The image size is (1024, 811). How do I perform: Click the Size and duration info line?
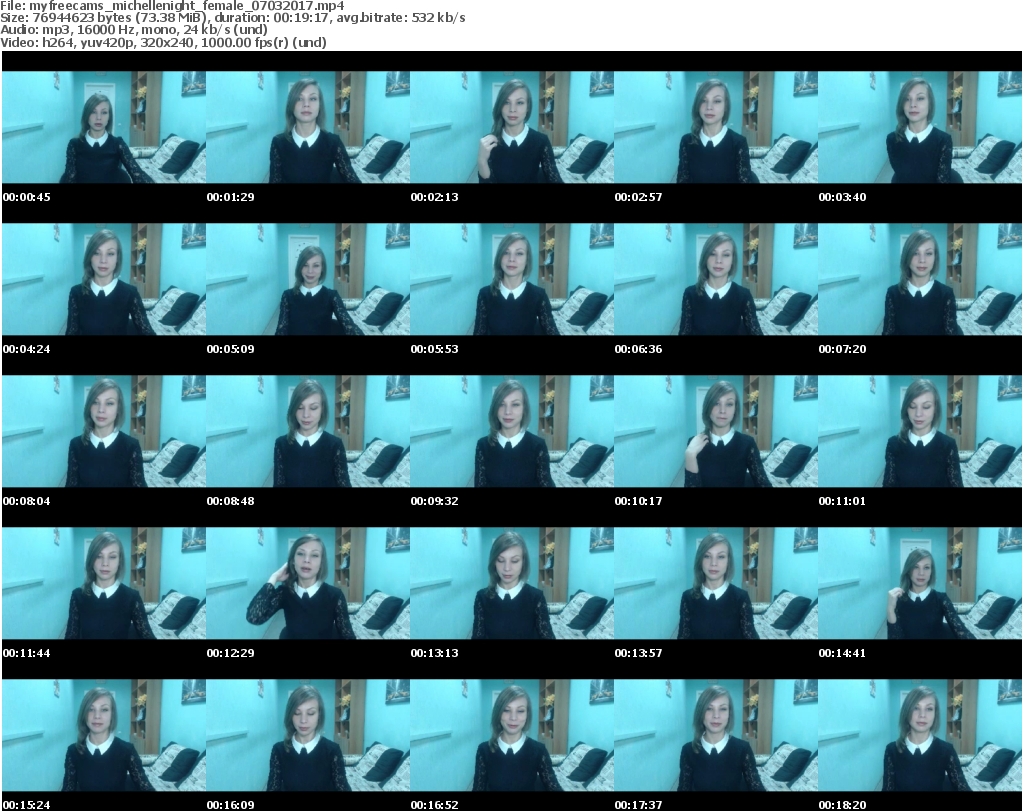point(232,18)
